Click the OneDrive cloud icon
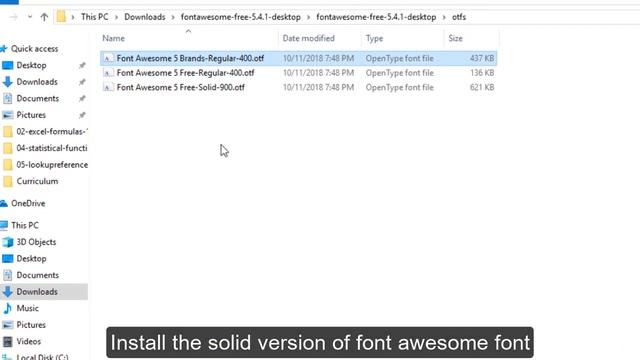This screenshot has height=360, width=640. (x=4, y=203)
